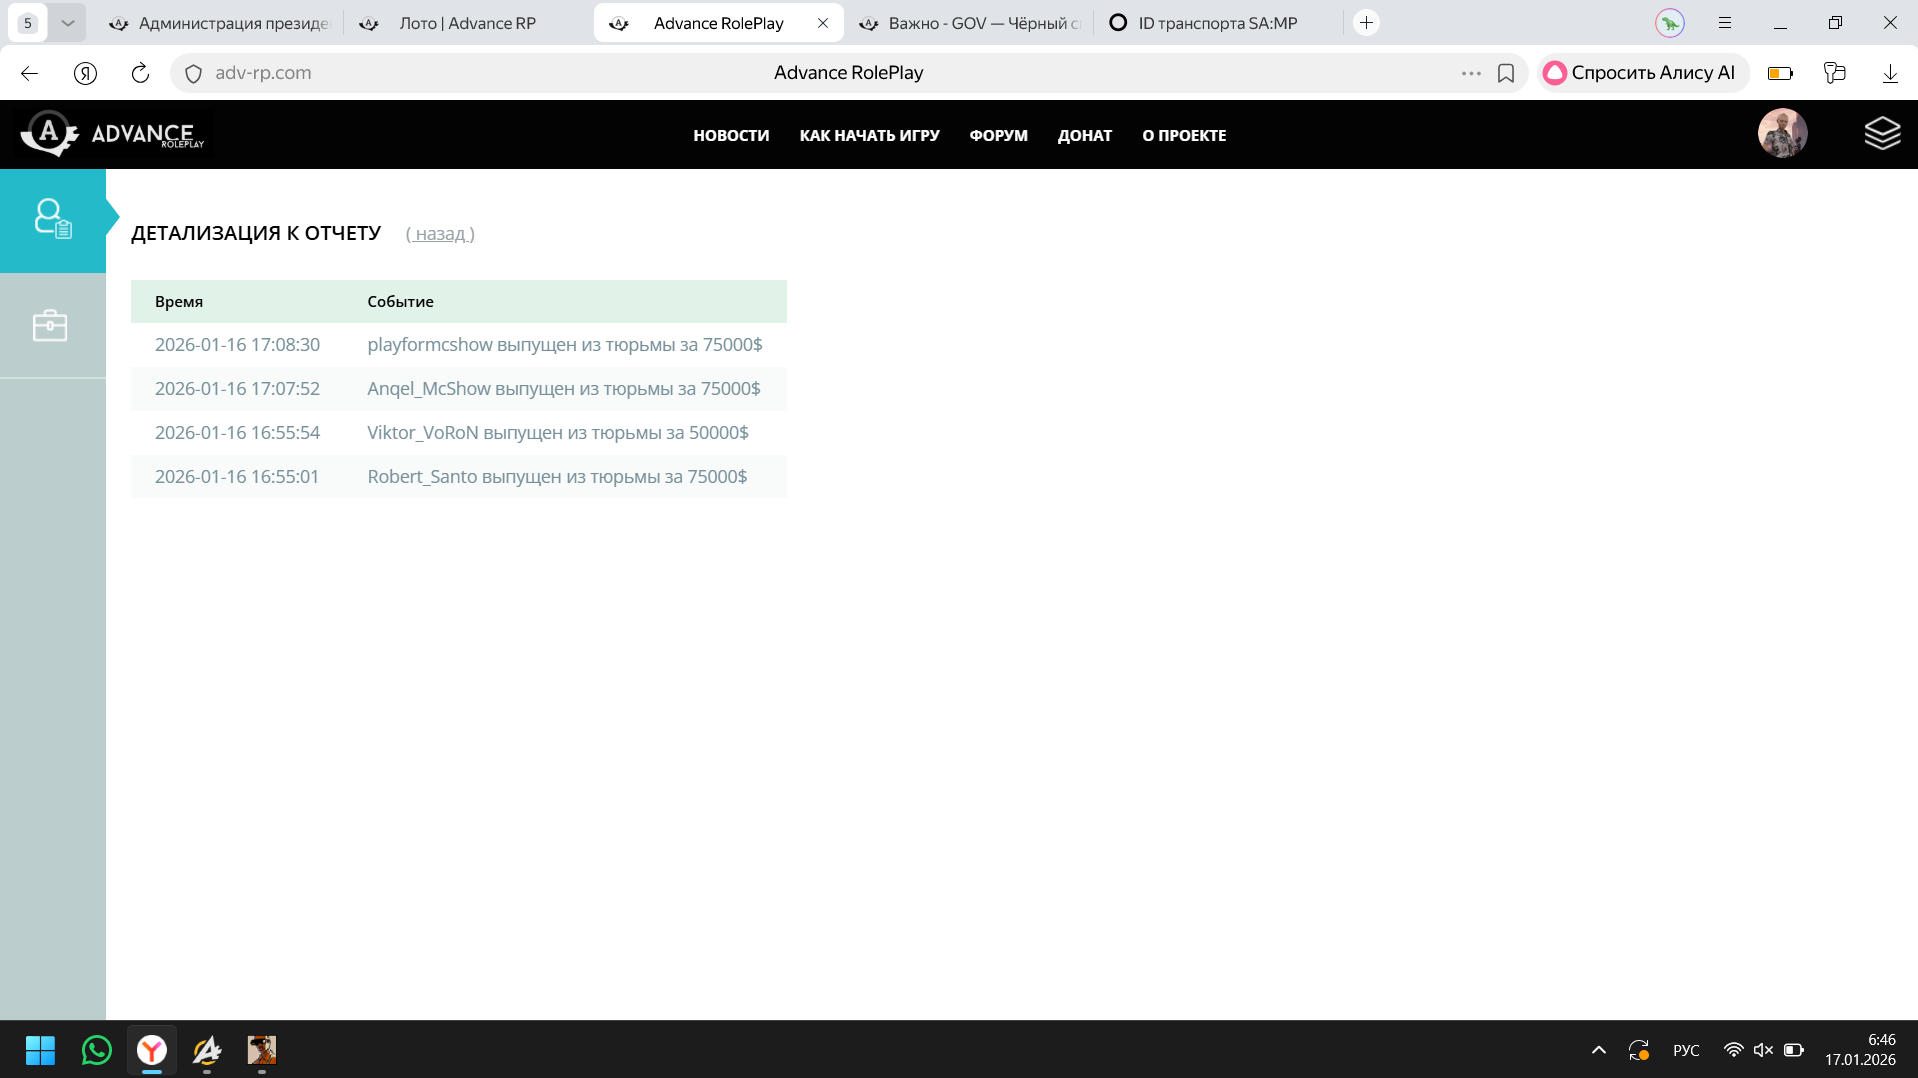
Task: Select timestamp 2026-01-16 17:07:52
Action: click(237, 389)
